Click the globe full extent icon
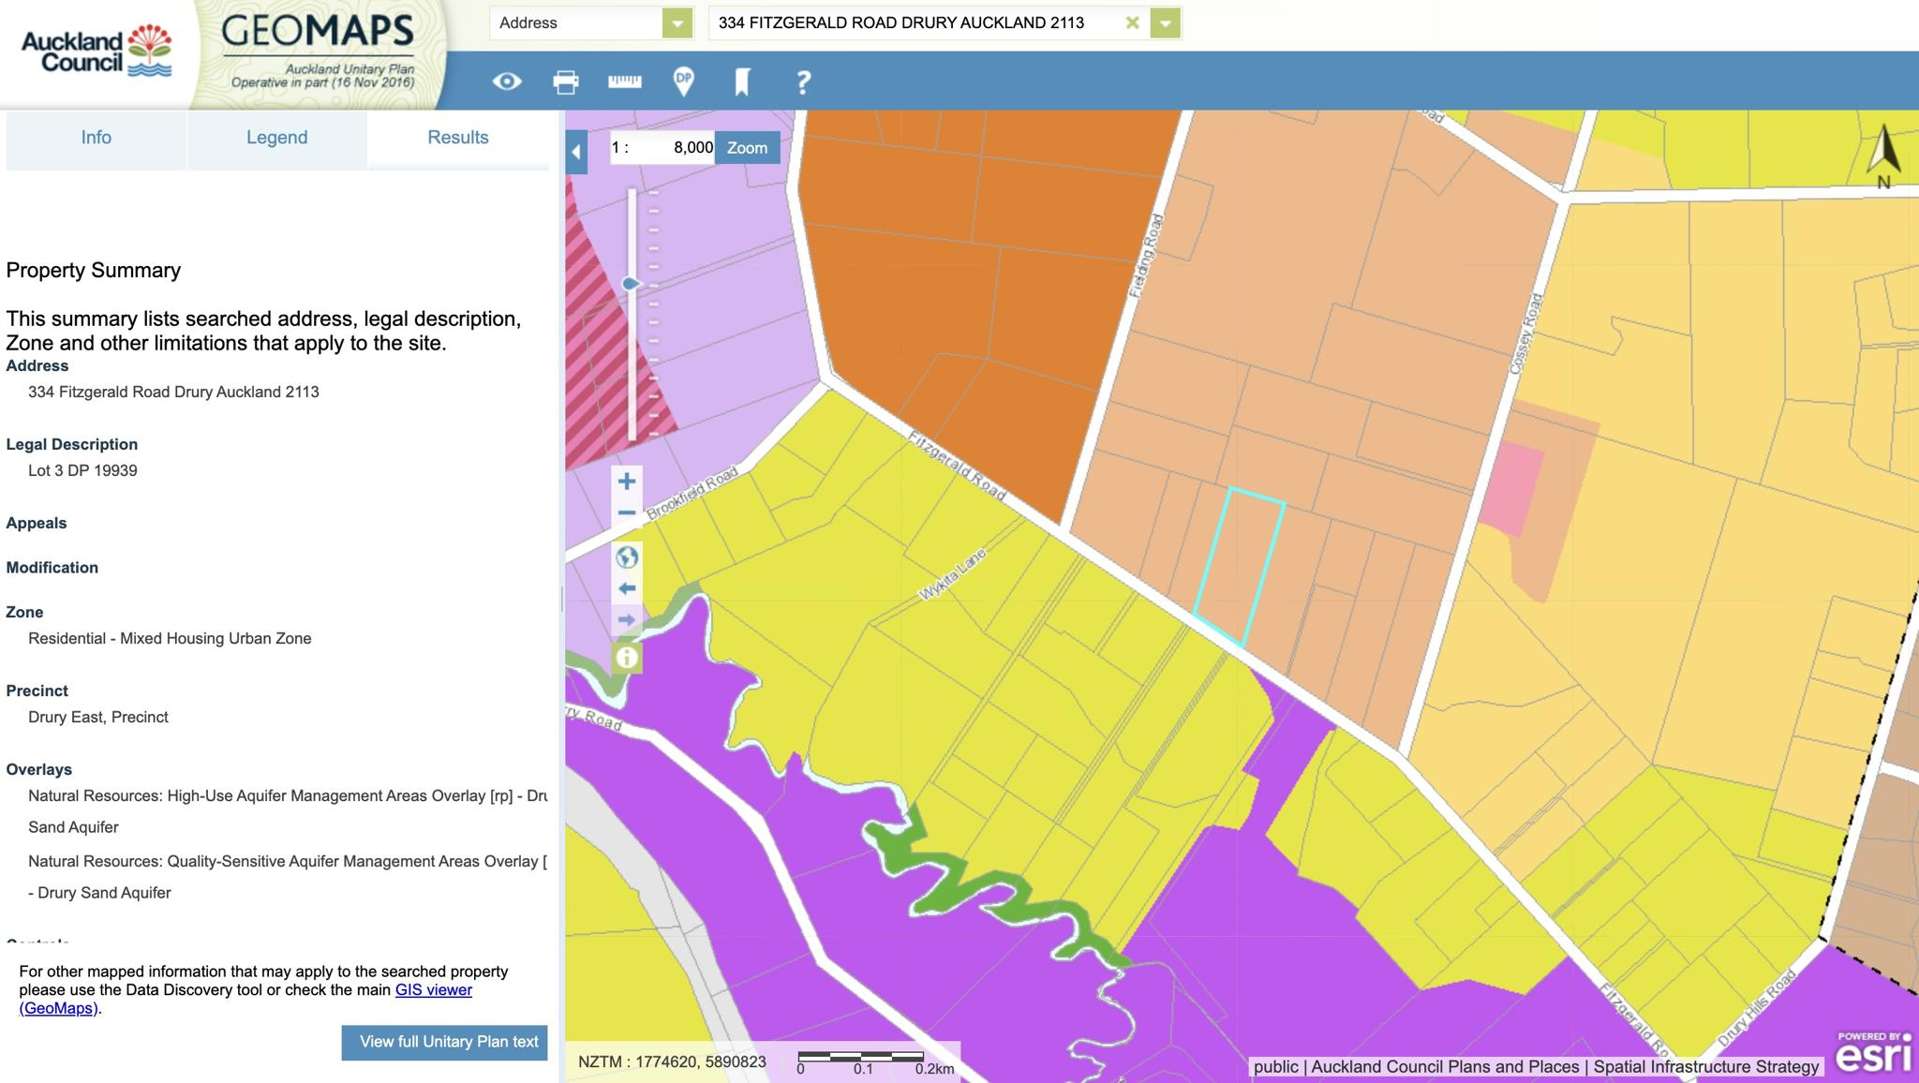This screenshot has width=1919, height=1083. 627,557
